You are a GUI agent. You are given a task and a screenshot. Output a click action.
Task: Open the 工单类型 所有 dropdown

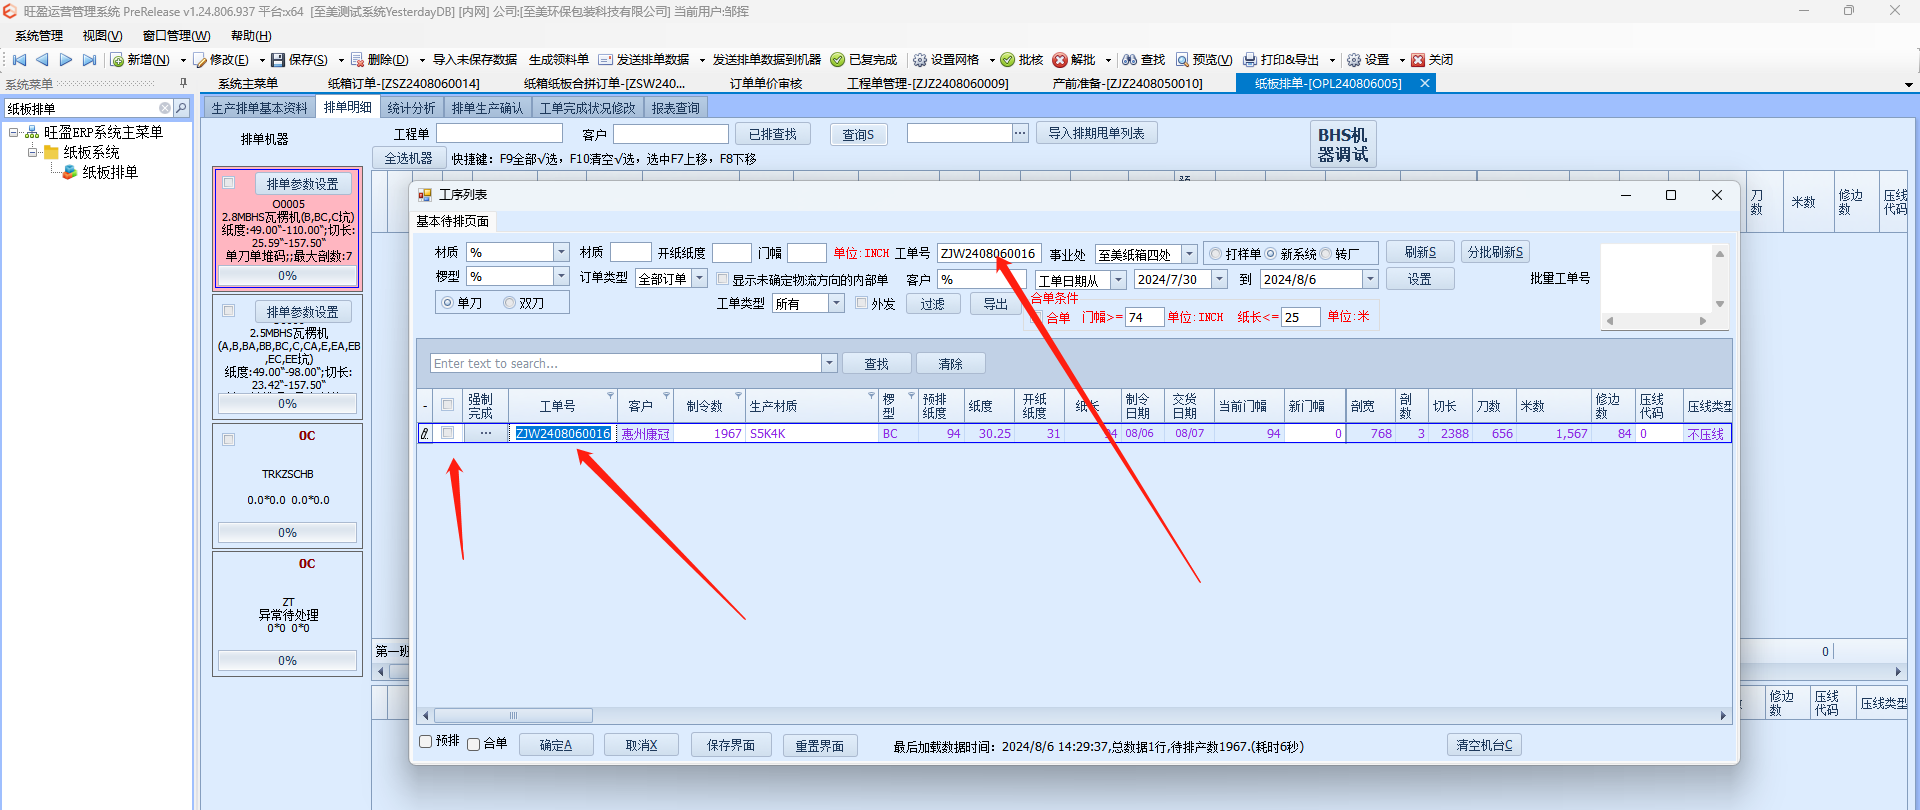coord(836,303)
